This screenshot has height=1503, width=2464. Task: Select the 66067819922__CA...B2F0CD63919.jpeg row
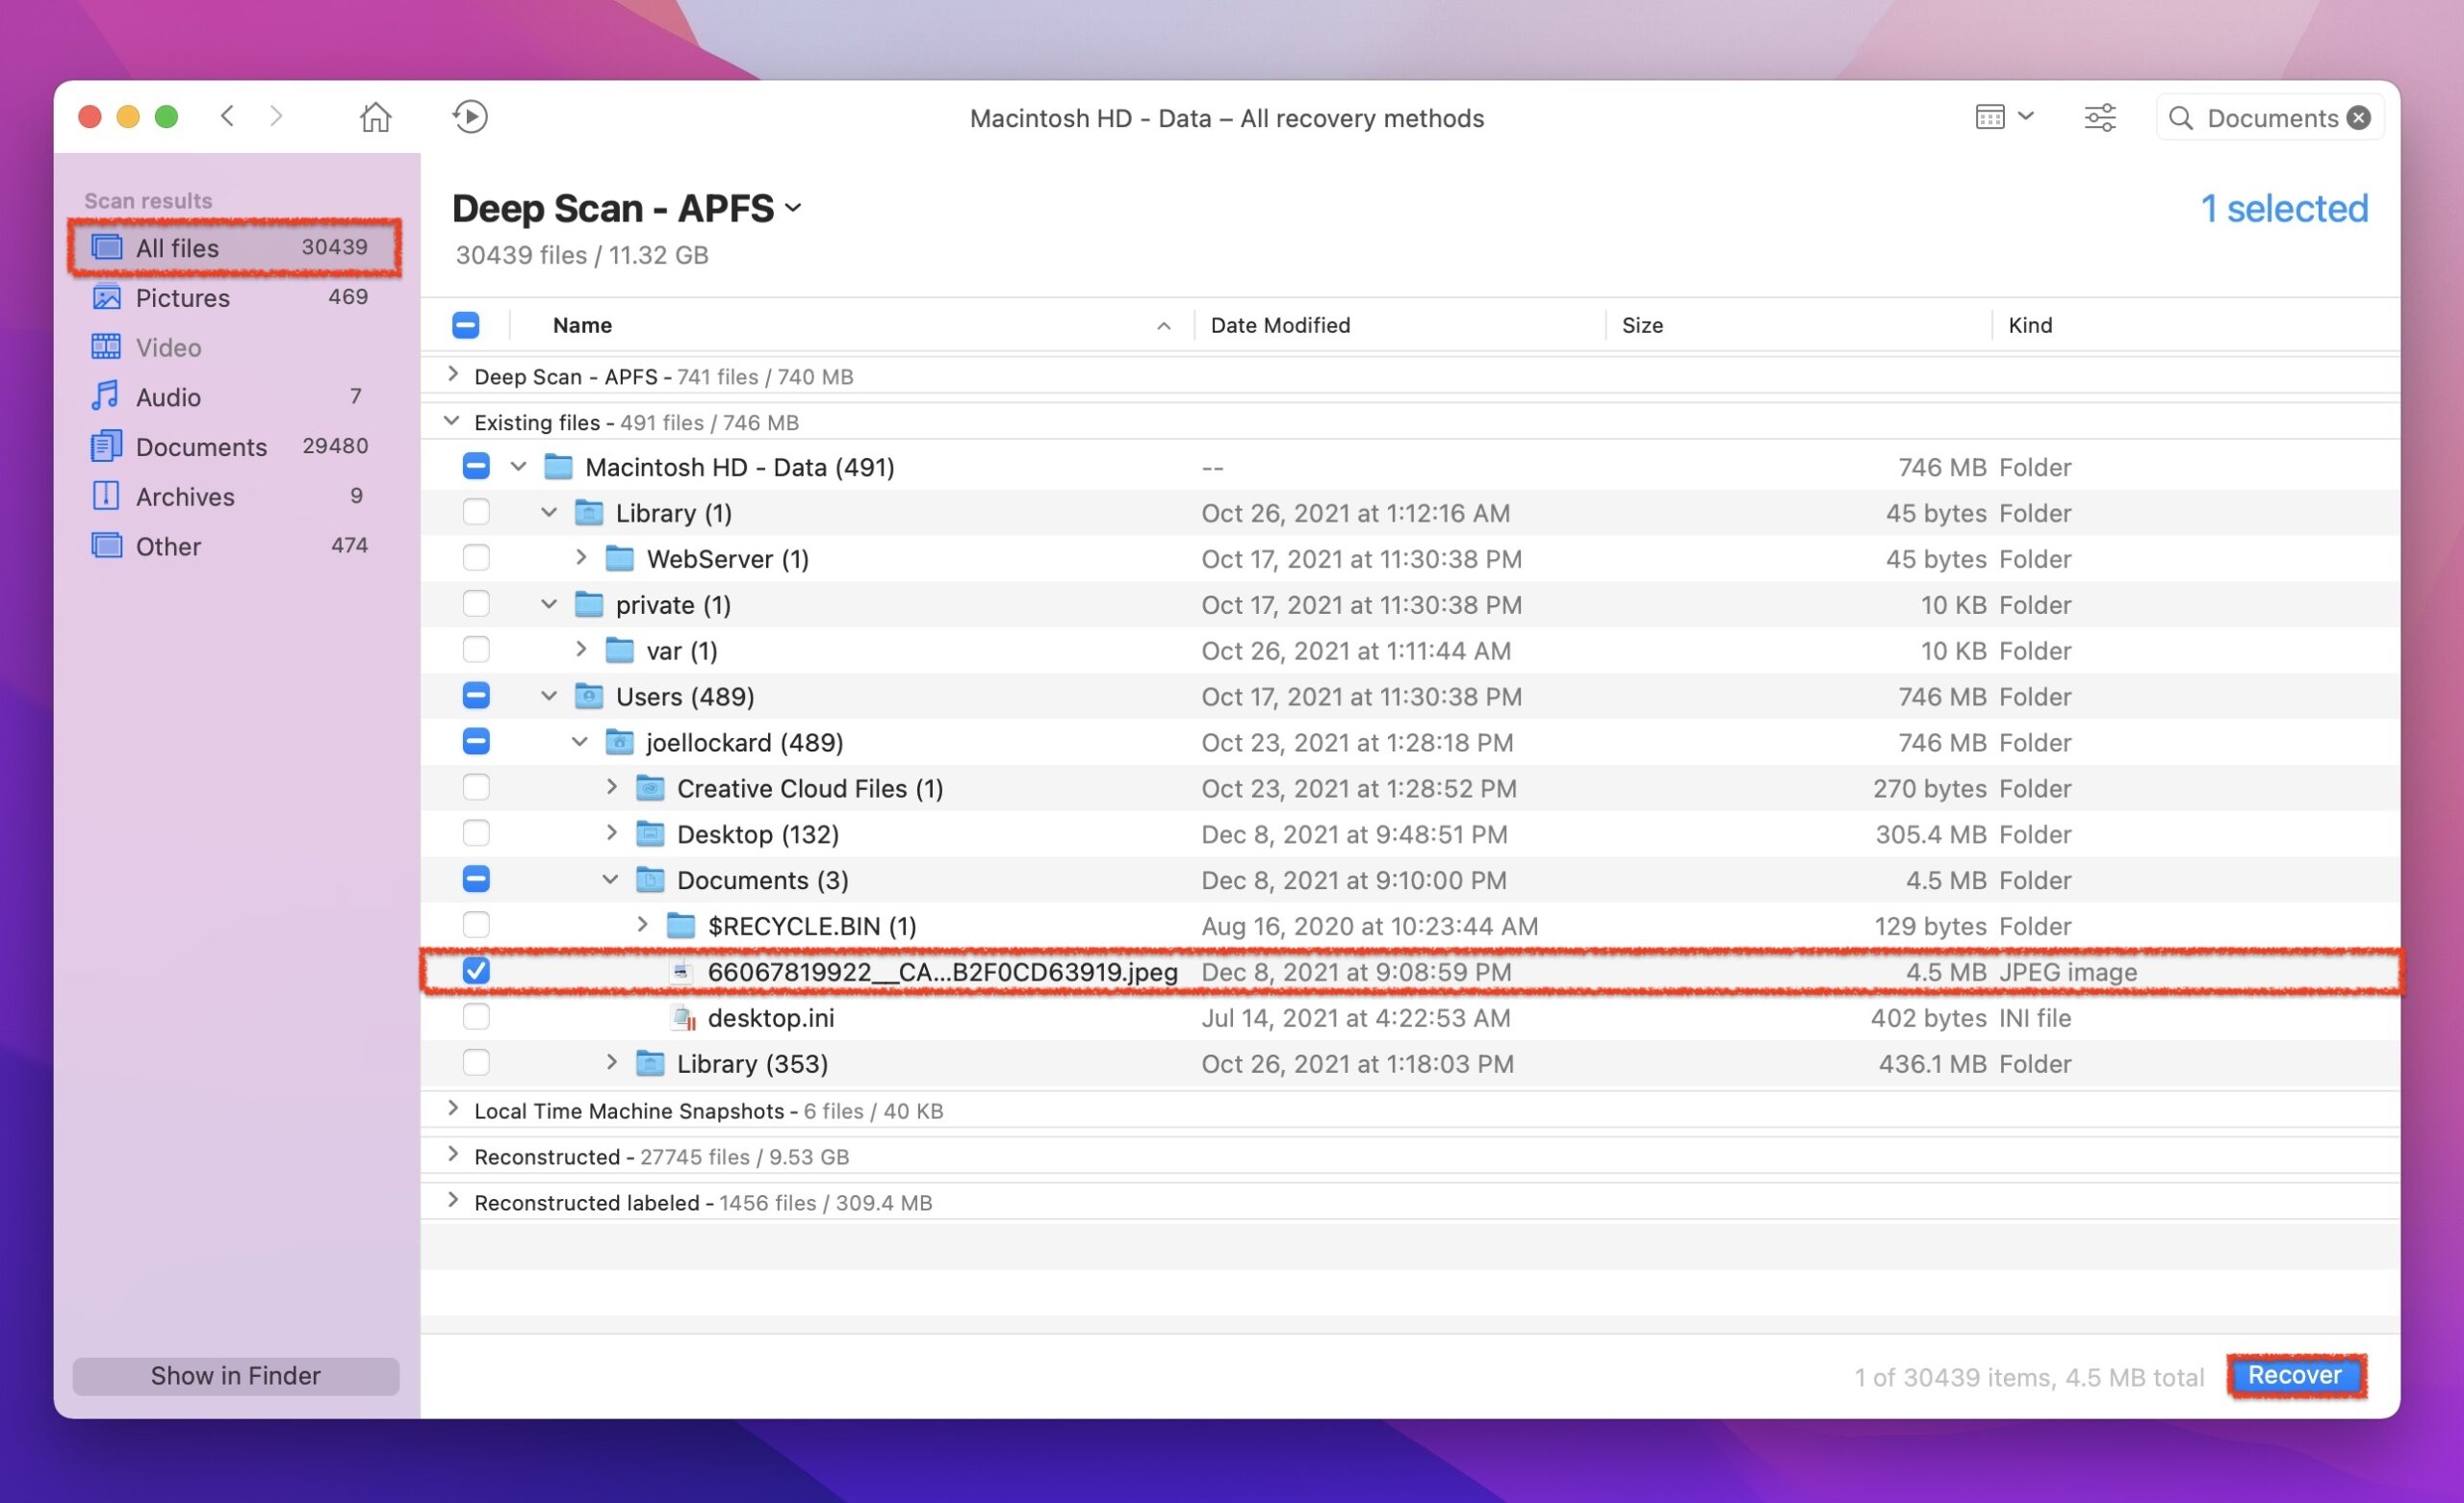point(1410,971)
